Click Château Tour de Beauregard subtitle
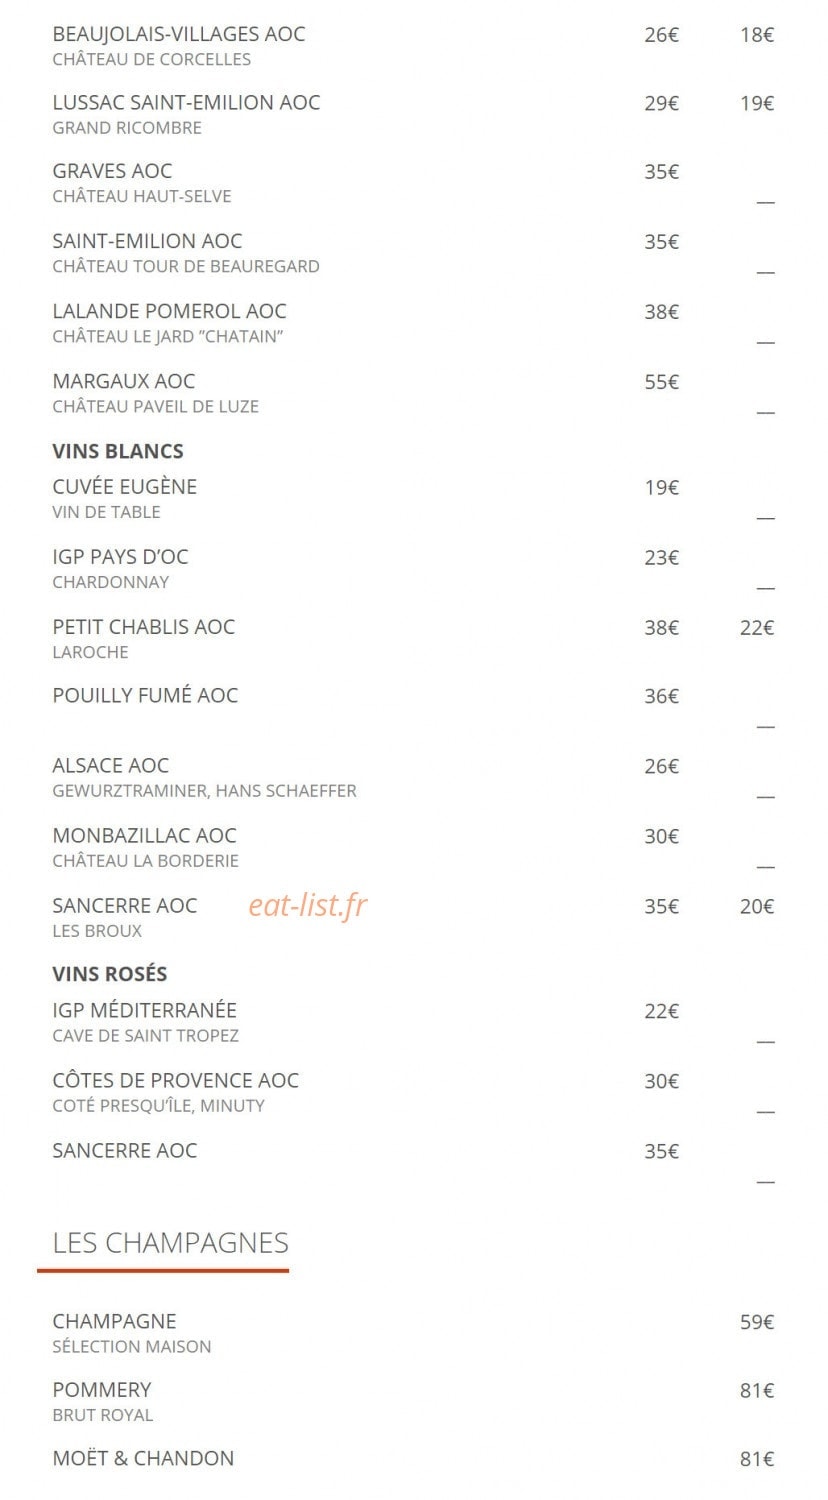The image size is (828, 1500). click(186, 266)
